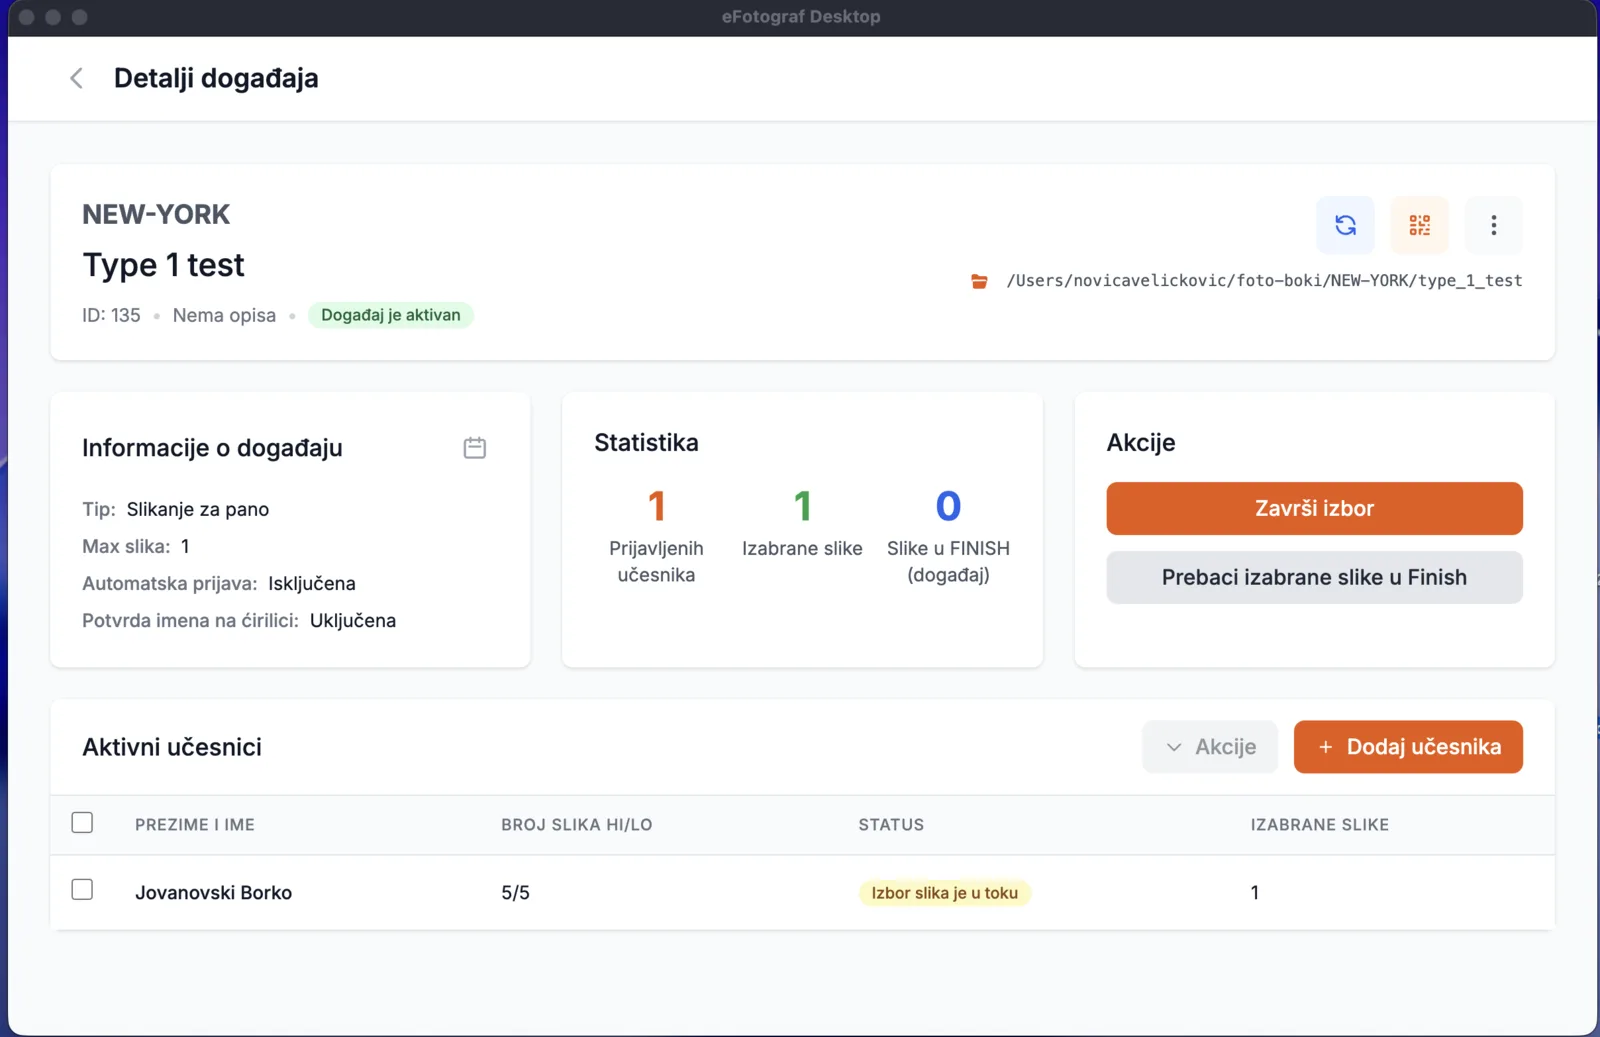Click the Izbor slika je u toku status
This screenshot has height=1037, width=1600.
[x=944, y=893]
